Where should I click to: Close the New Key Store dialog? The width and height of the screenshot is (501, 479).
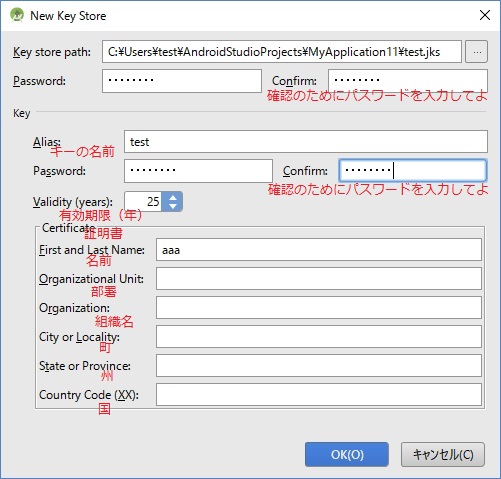(x=484, y=15)
